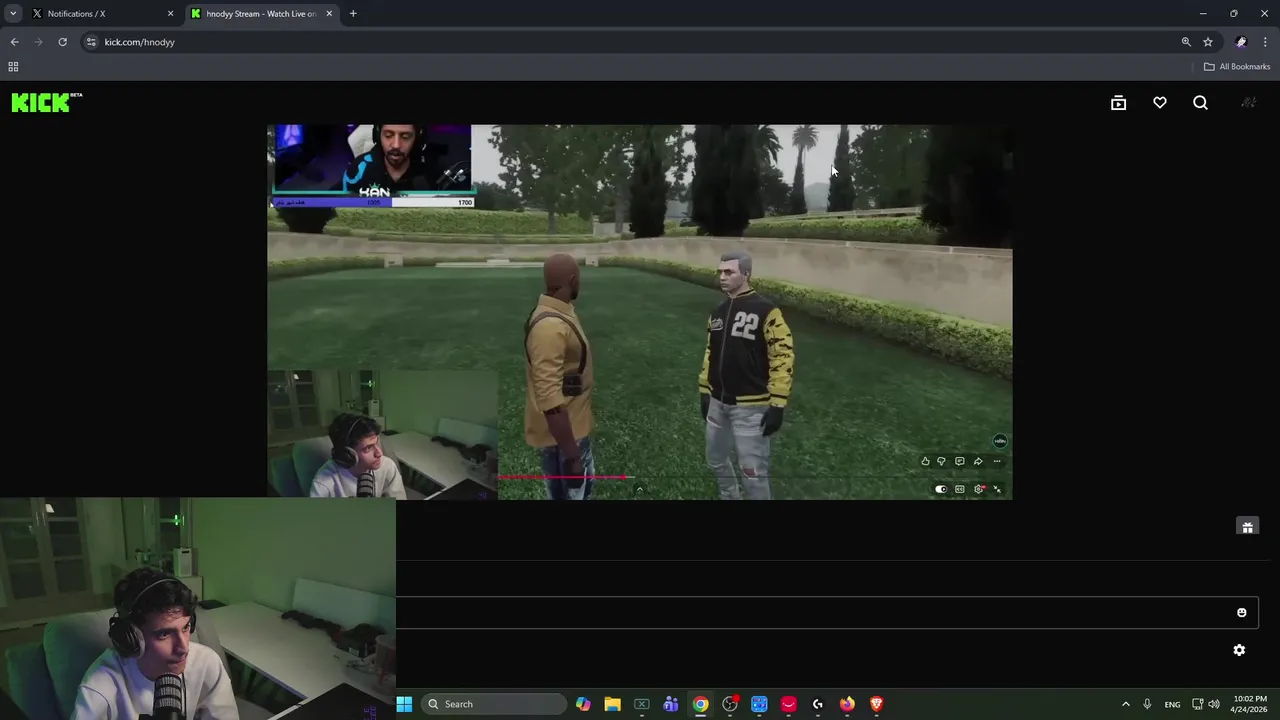This screenshot has height=720, width=1280.
Task: Open the player's three-dot more options
Action: coord(997,461)
